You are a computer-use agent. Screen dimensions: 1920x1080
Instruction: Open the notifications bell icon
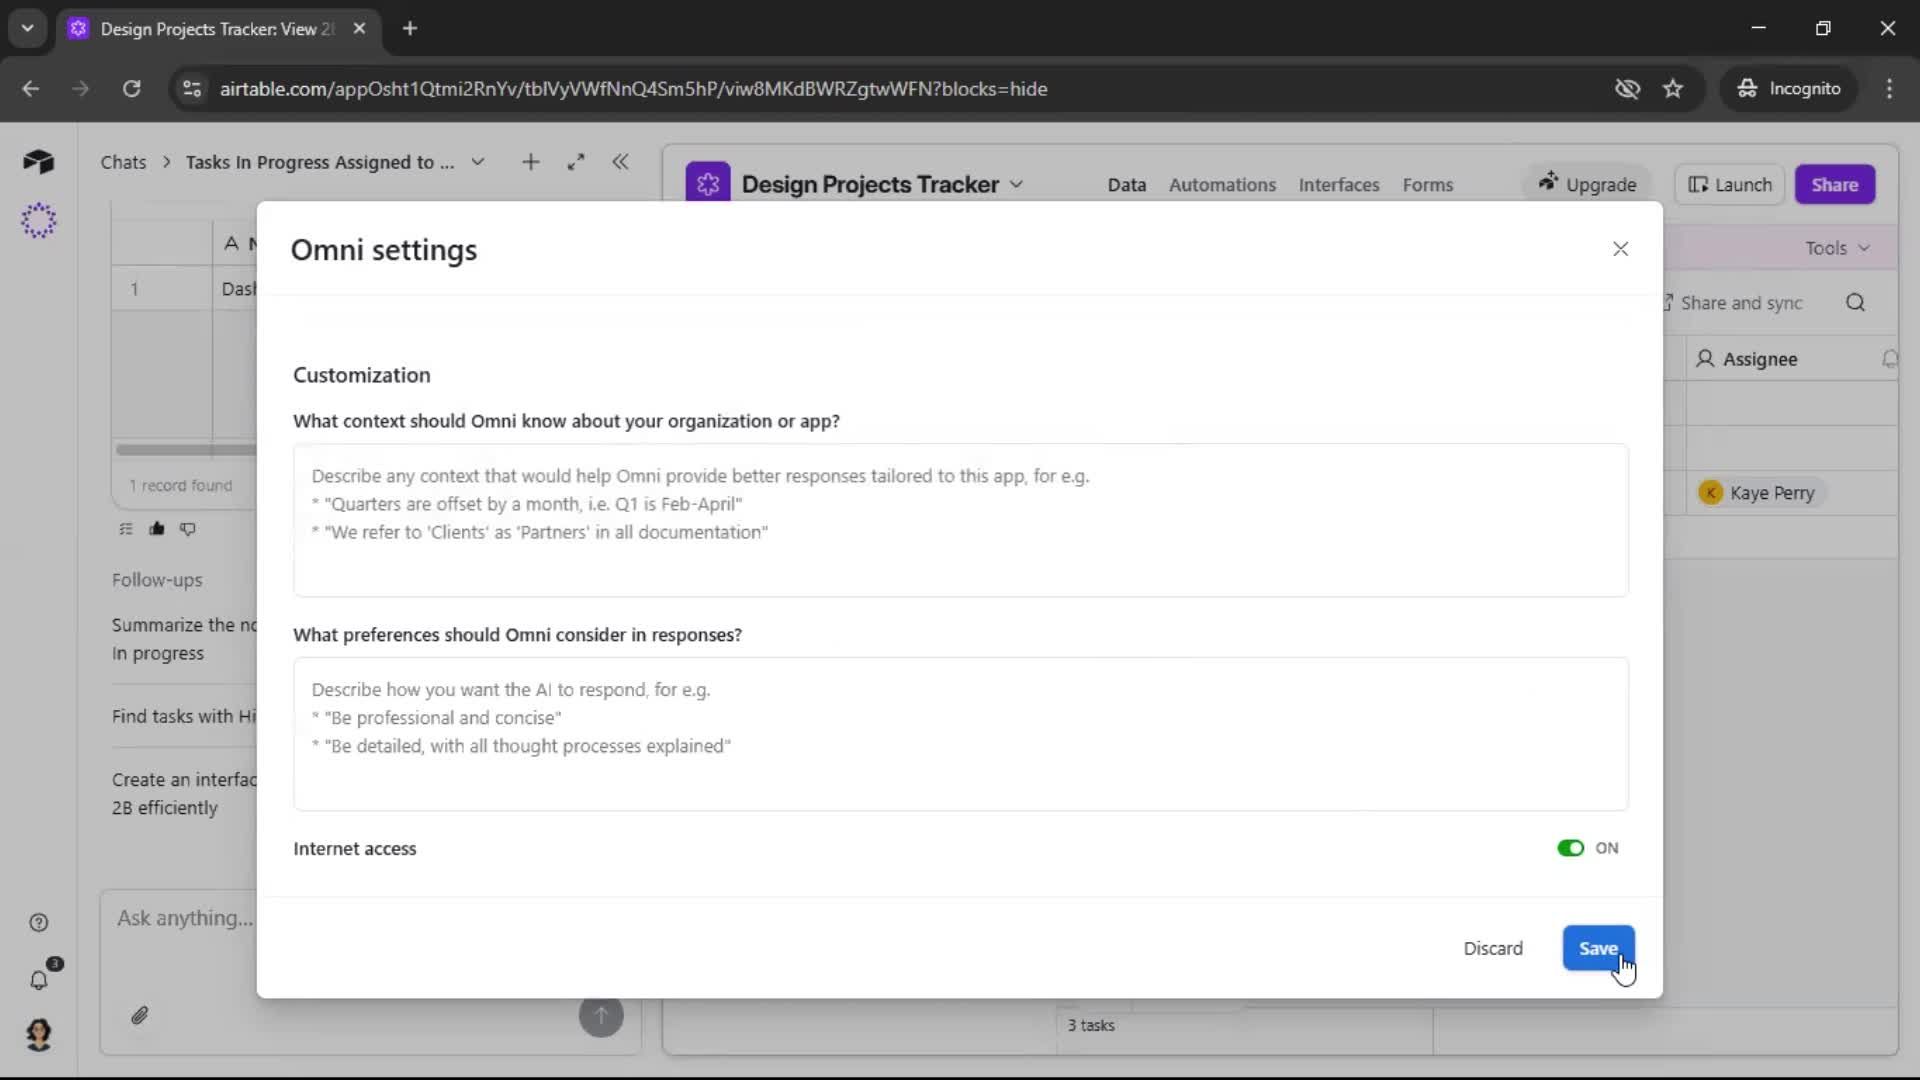click(x=39, y=980)
